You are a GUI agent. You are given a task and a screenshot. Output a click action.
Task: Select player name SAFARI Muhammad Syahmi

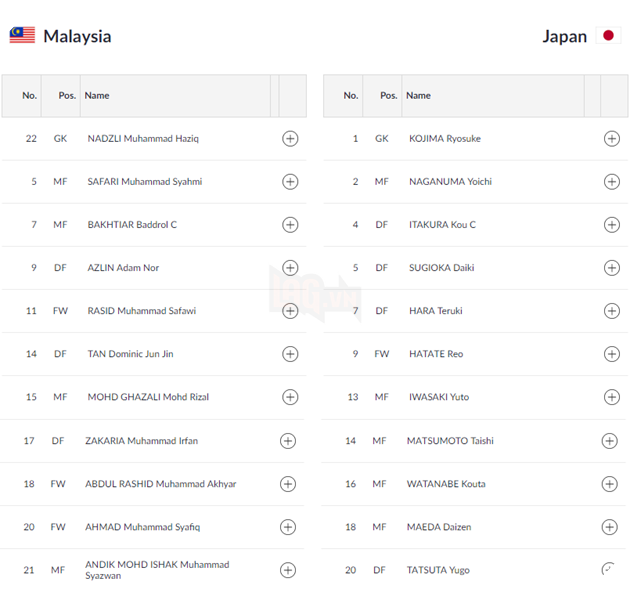click(x=145, y=182)
